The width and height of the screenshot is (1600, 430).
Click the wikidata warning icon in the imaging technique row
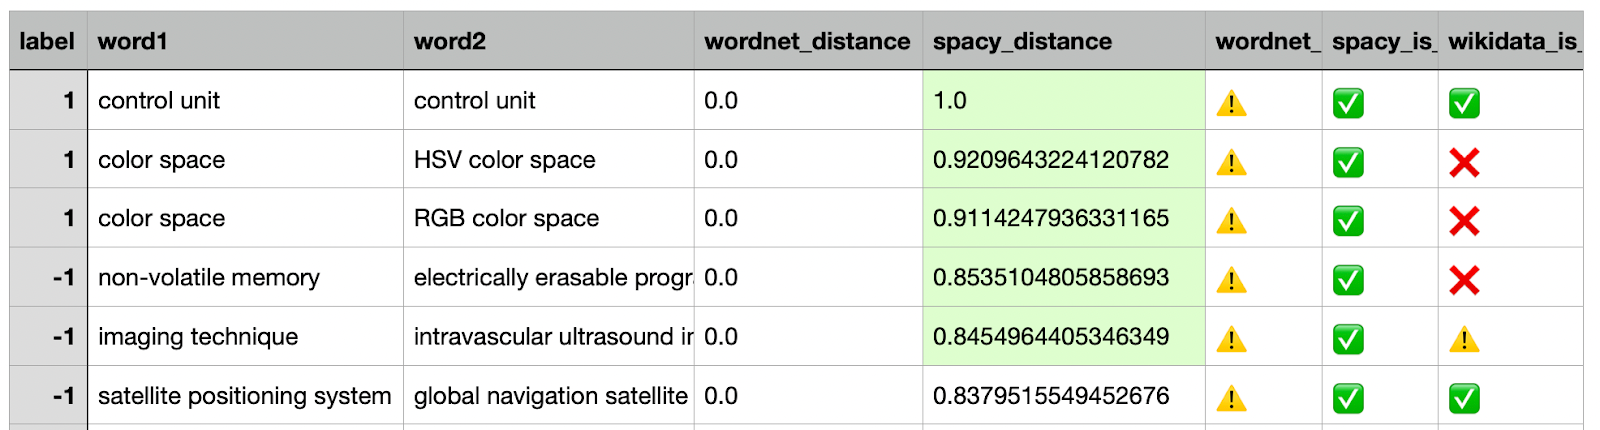[1464, 340]
